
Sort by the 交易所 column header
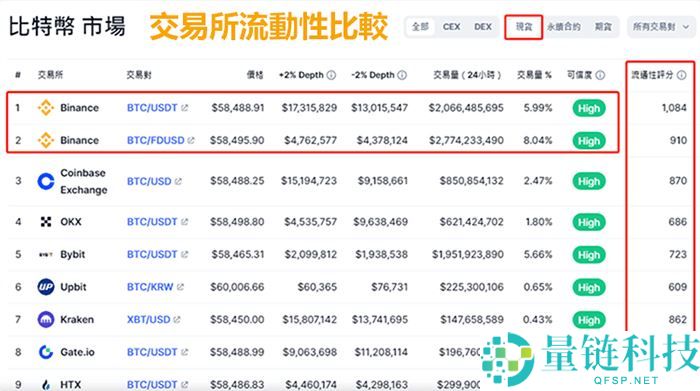[x=50, y=75]
